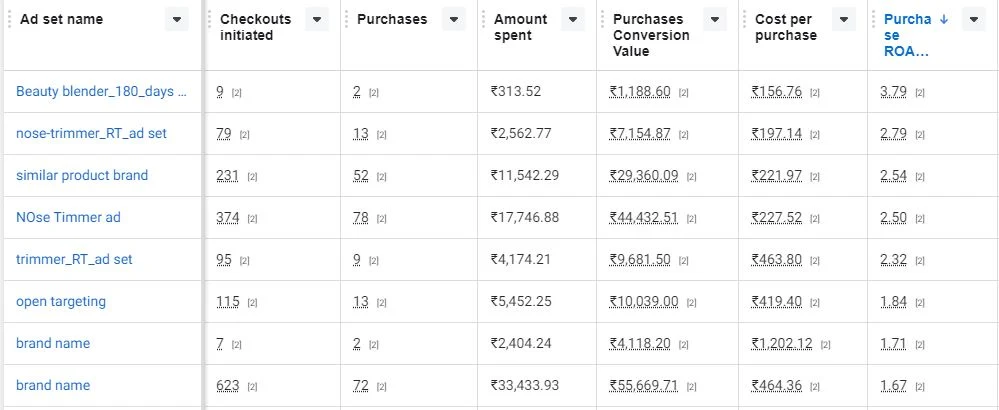999x410 pixels.
Task: Click the 79 checkouts initiated value
Action: 224,133
